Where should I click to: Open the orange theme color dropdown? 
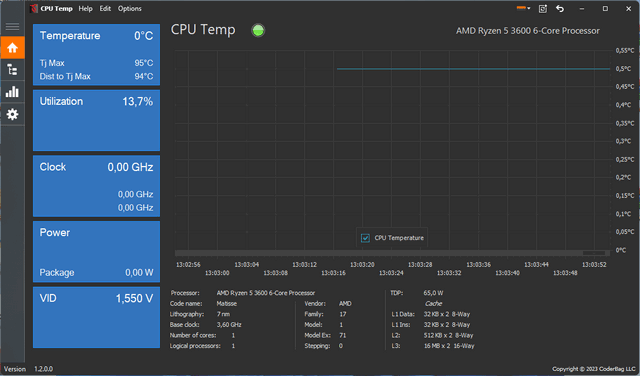[523, 8]
